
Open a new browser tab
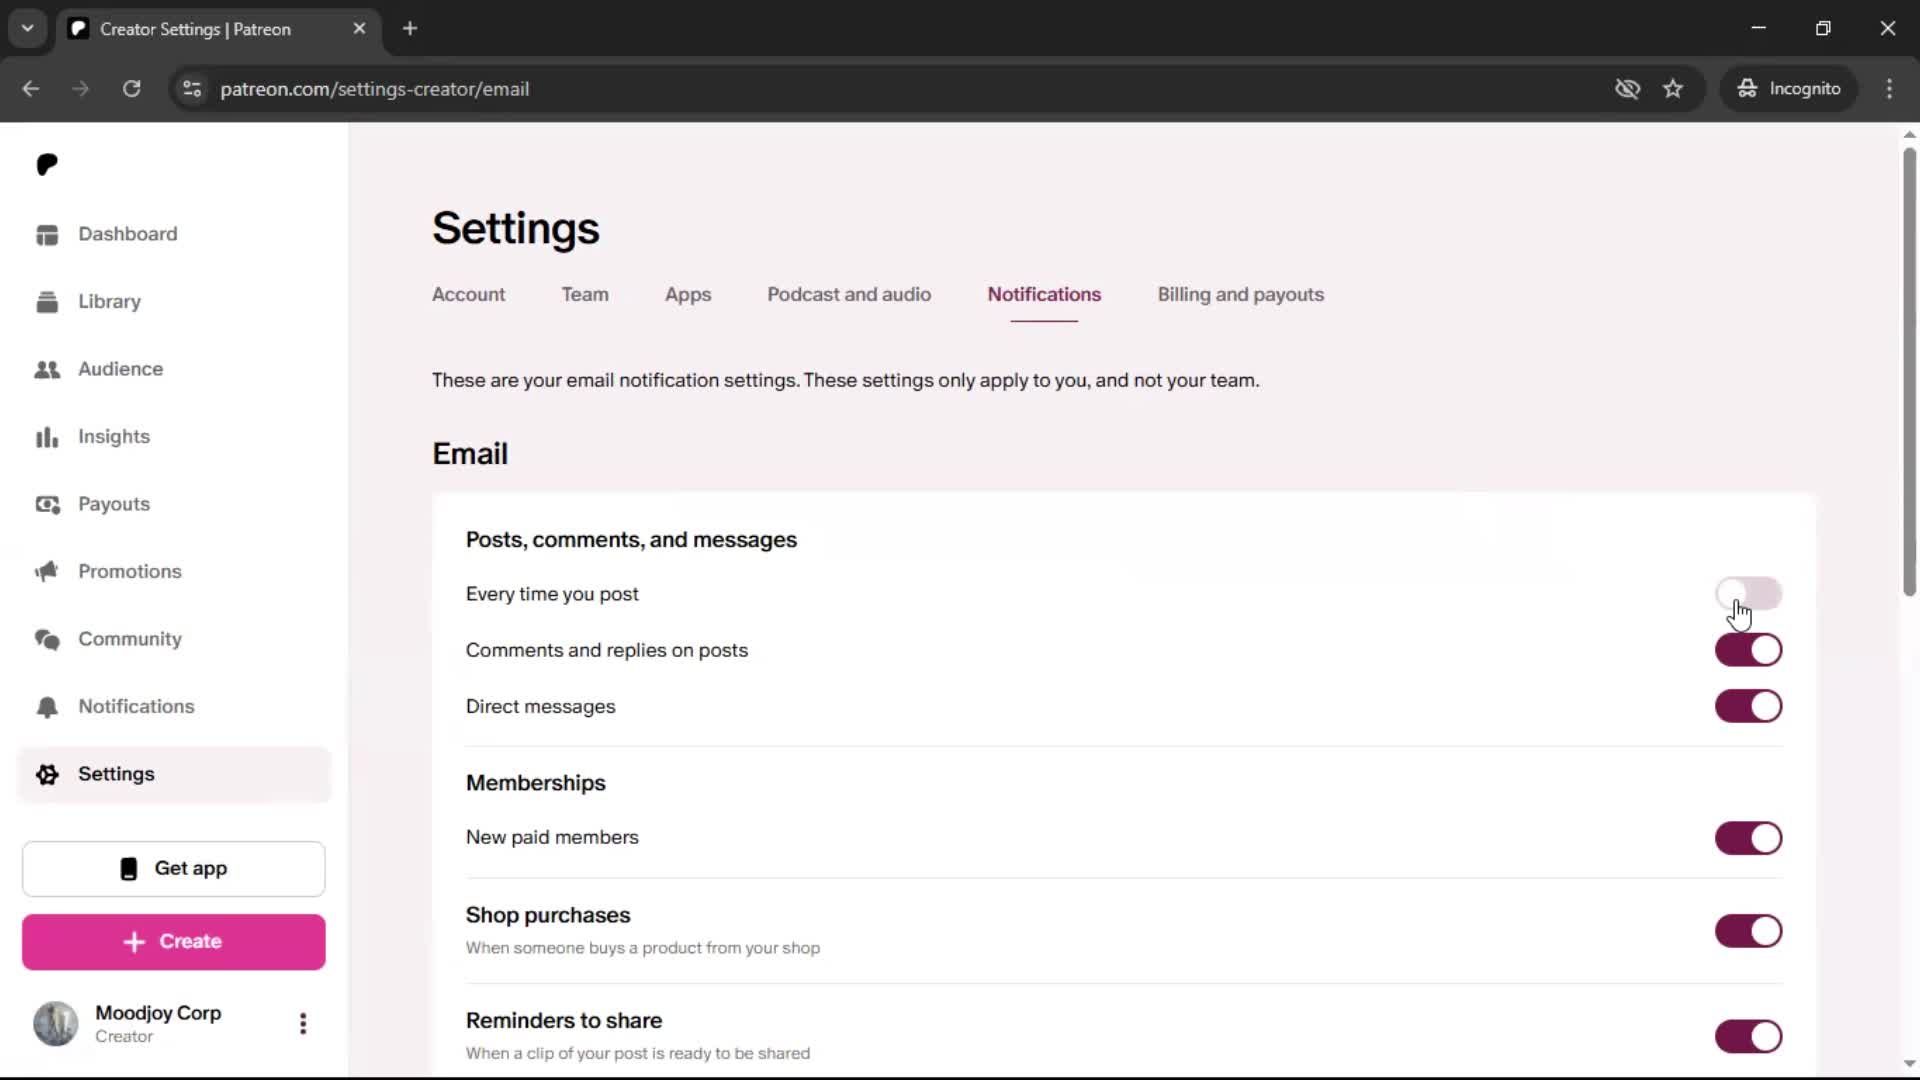pyautogui.click(x=410, y=28)
